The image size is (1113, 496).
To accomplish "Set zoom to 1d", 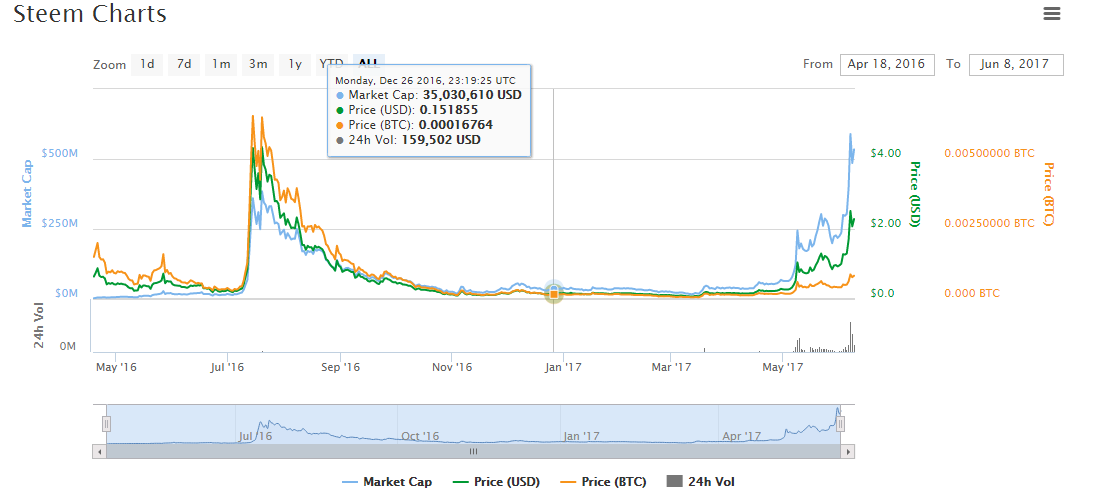I will coord(147,65).
